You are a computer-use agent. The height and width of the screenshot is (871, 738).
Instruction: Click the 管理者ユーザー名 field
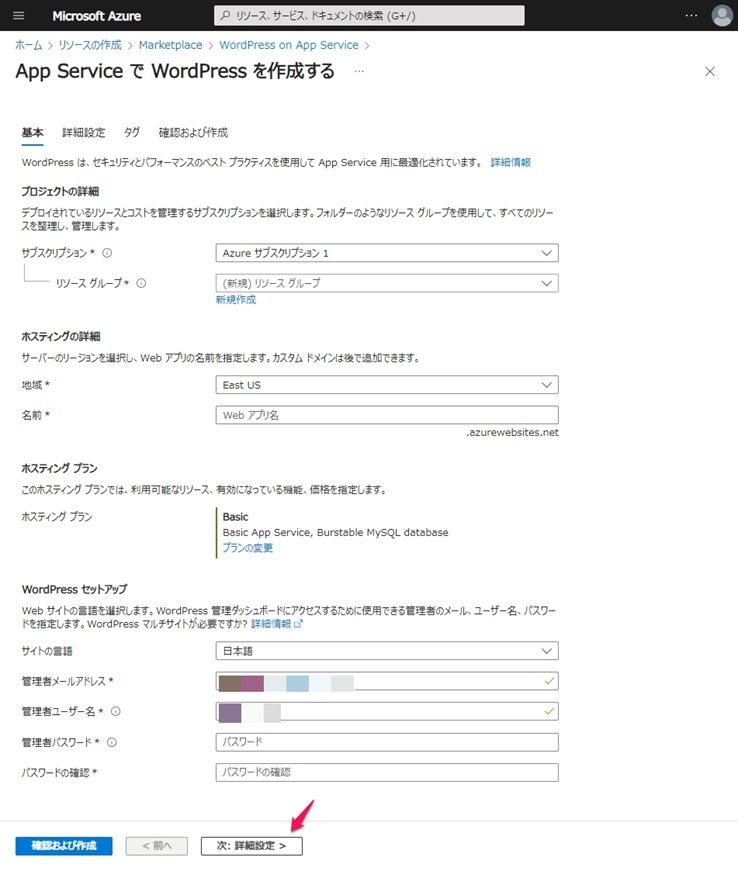[x=387, y=711]
